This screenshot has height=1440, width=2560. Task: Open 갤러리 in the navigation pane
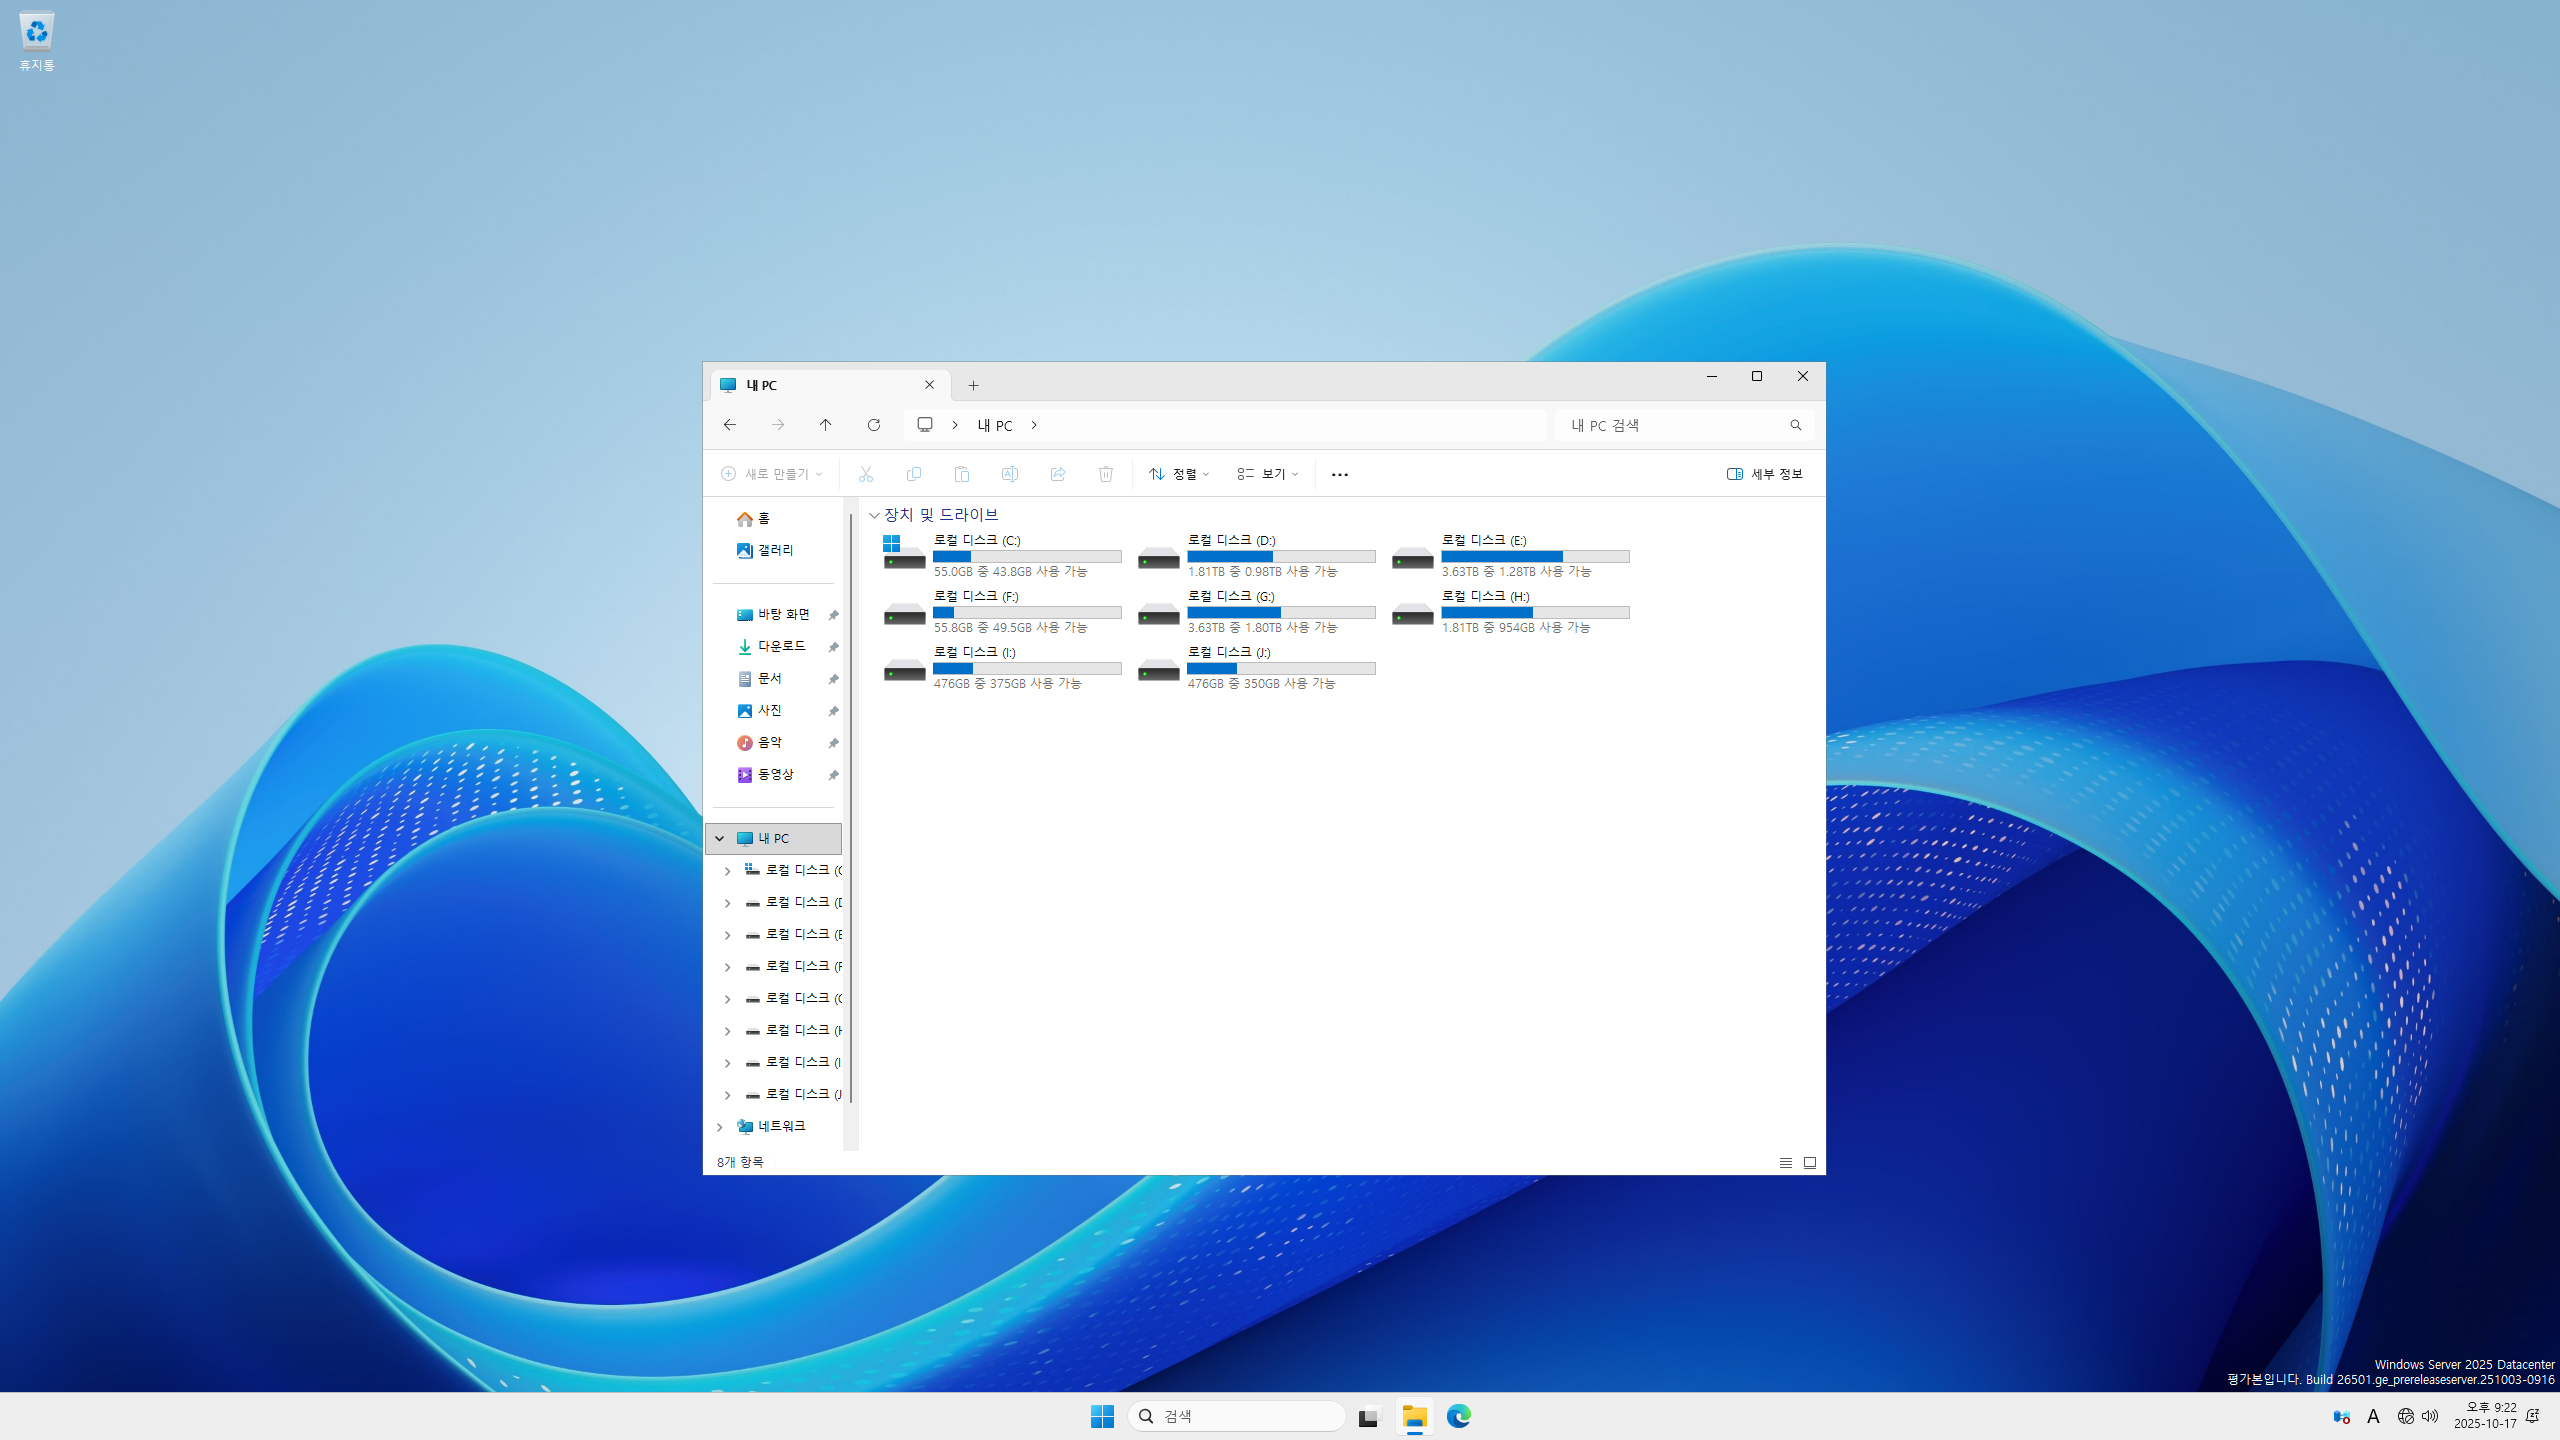pyautogui.click(x=775, y=550)
